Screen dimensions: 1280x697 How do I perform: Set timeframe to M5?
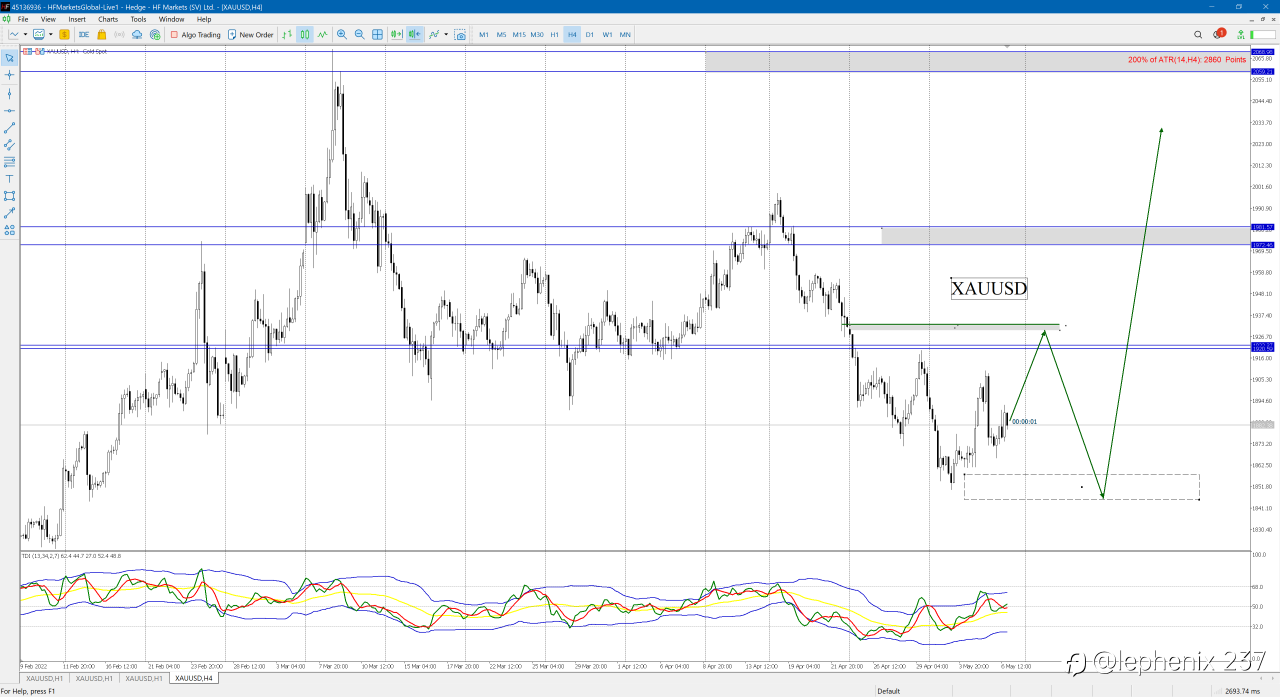(501, 34)
